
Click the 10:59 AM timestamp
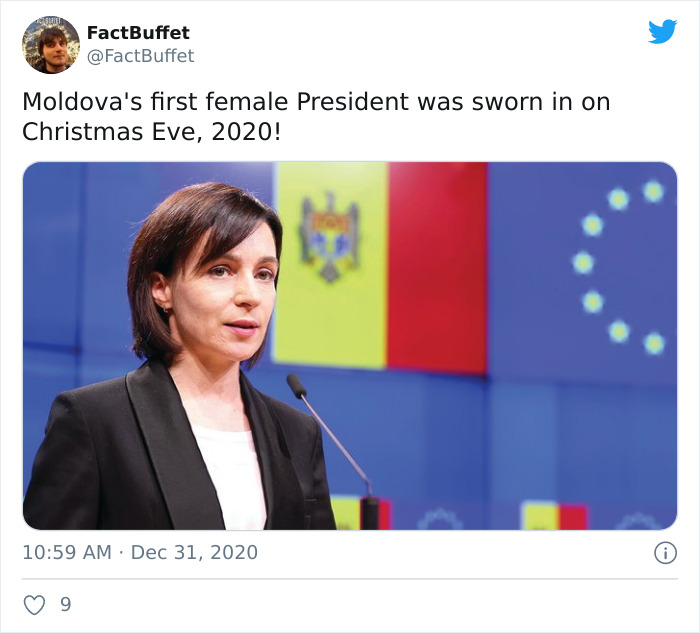coord(65,552)
